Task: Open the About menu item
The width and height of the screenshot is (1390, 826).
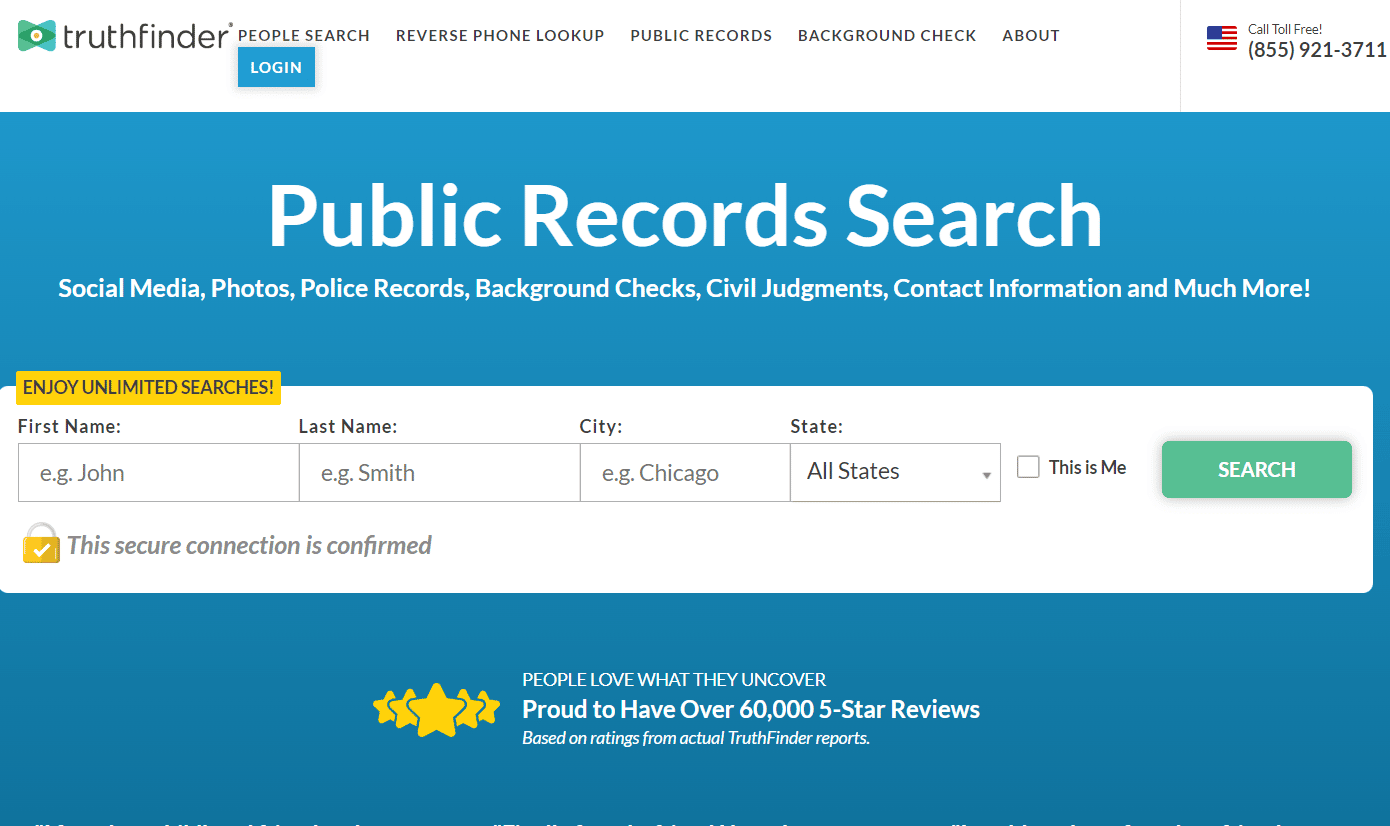Action: click(x=1031, y=35)
